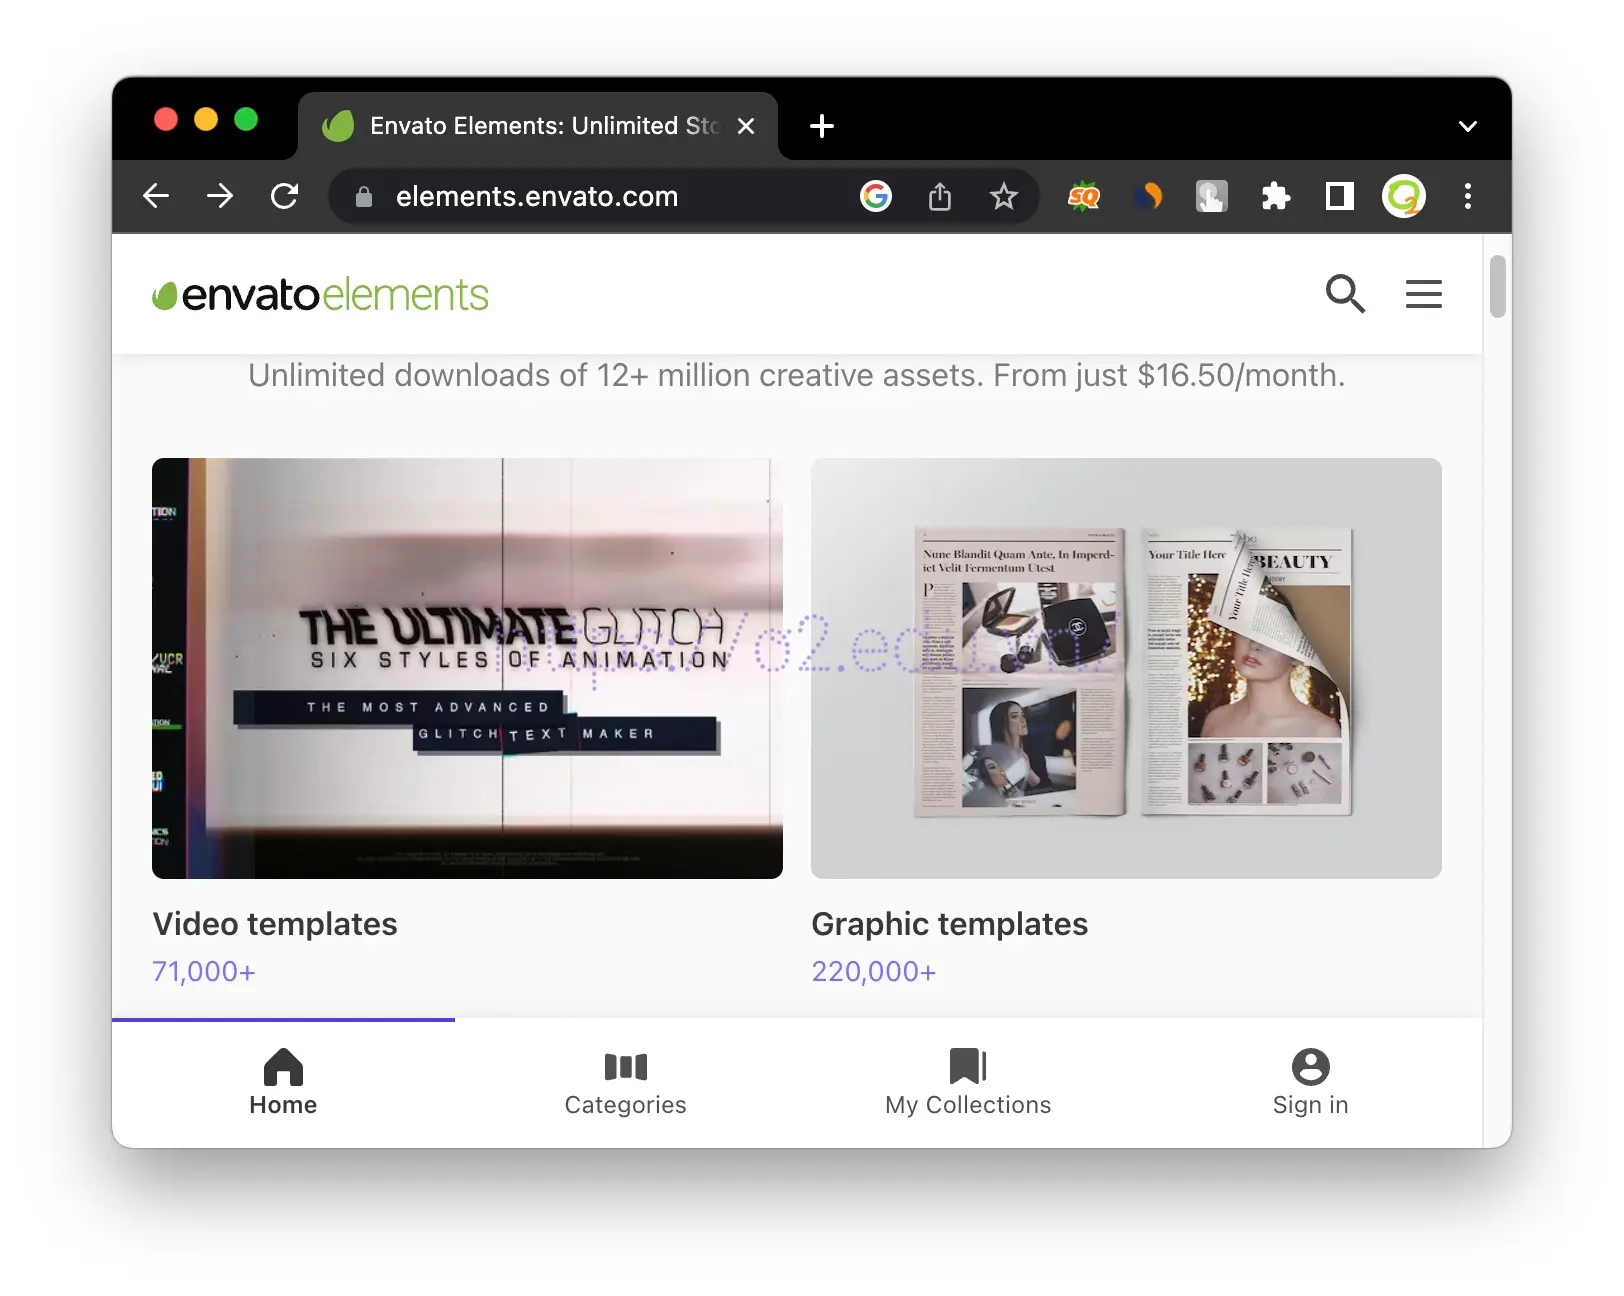This screenshot has height=1296, width=1624.
Task: Click the envato elements logo
Action: [320, 294]
